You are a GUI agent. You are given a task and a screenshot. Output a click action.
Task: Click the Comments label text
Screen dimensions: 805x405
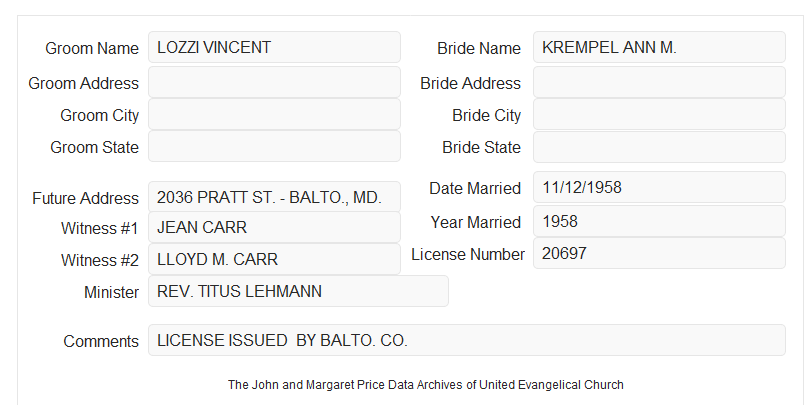click(101, 341)
